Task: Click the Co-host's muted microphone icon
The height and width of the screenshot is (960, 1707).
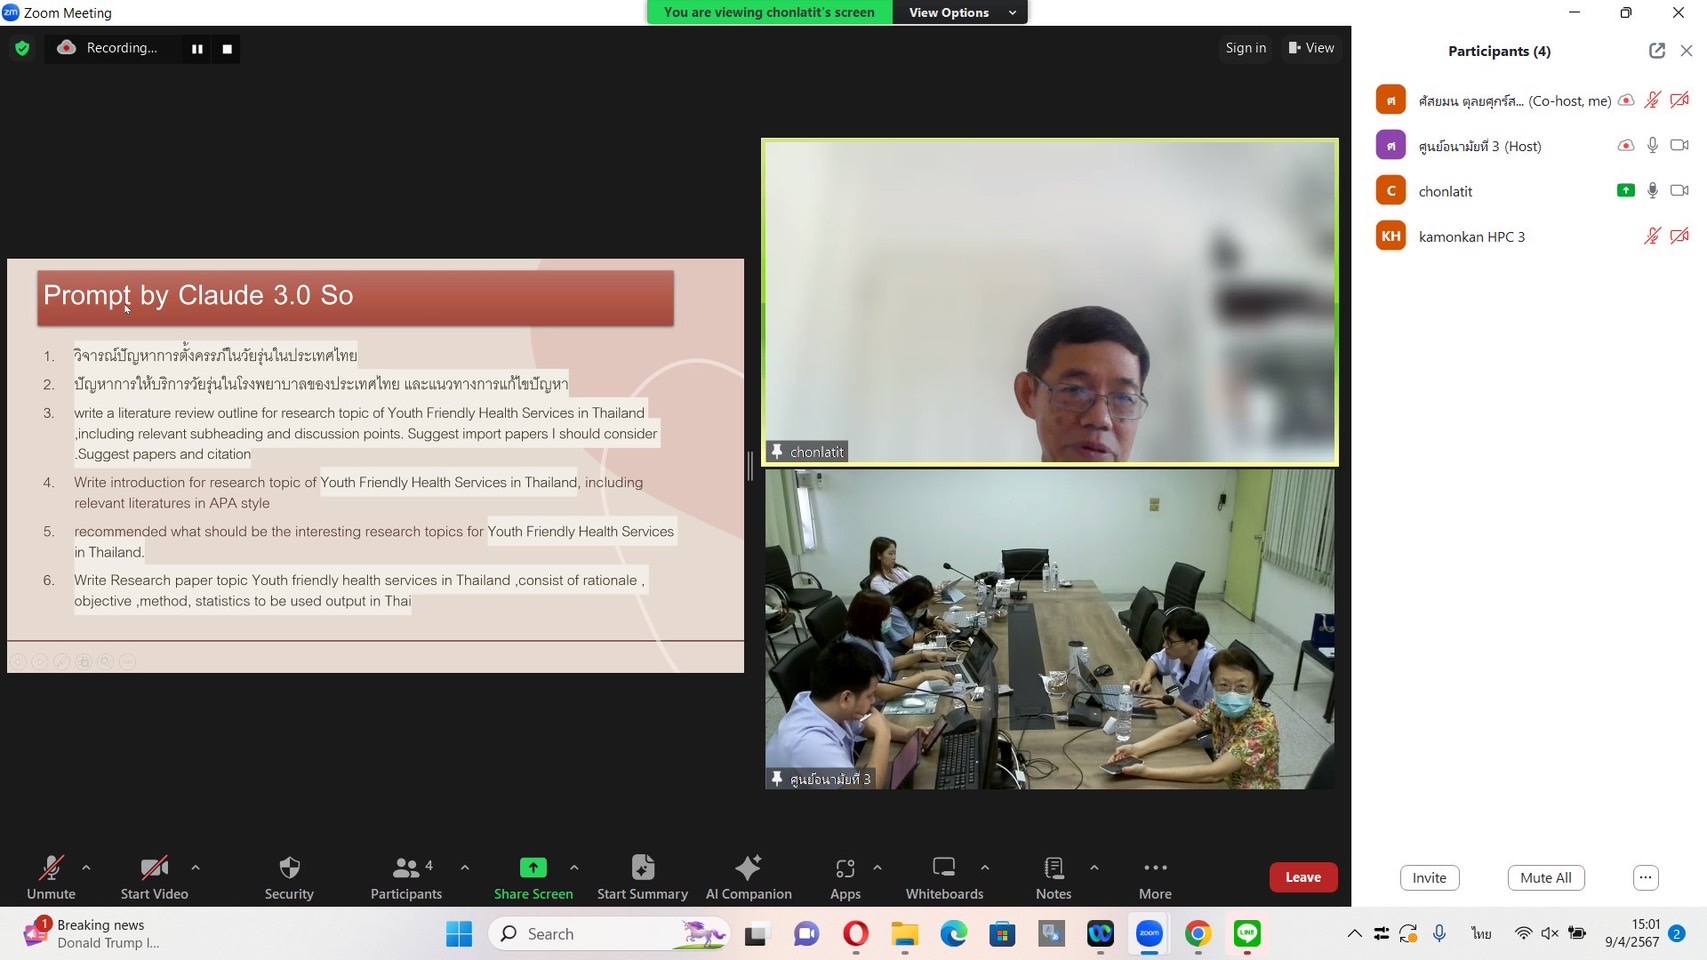Action: pos(1652,100)
